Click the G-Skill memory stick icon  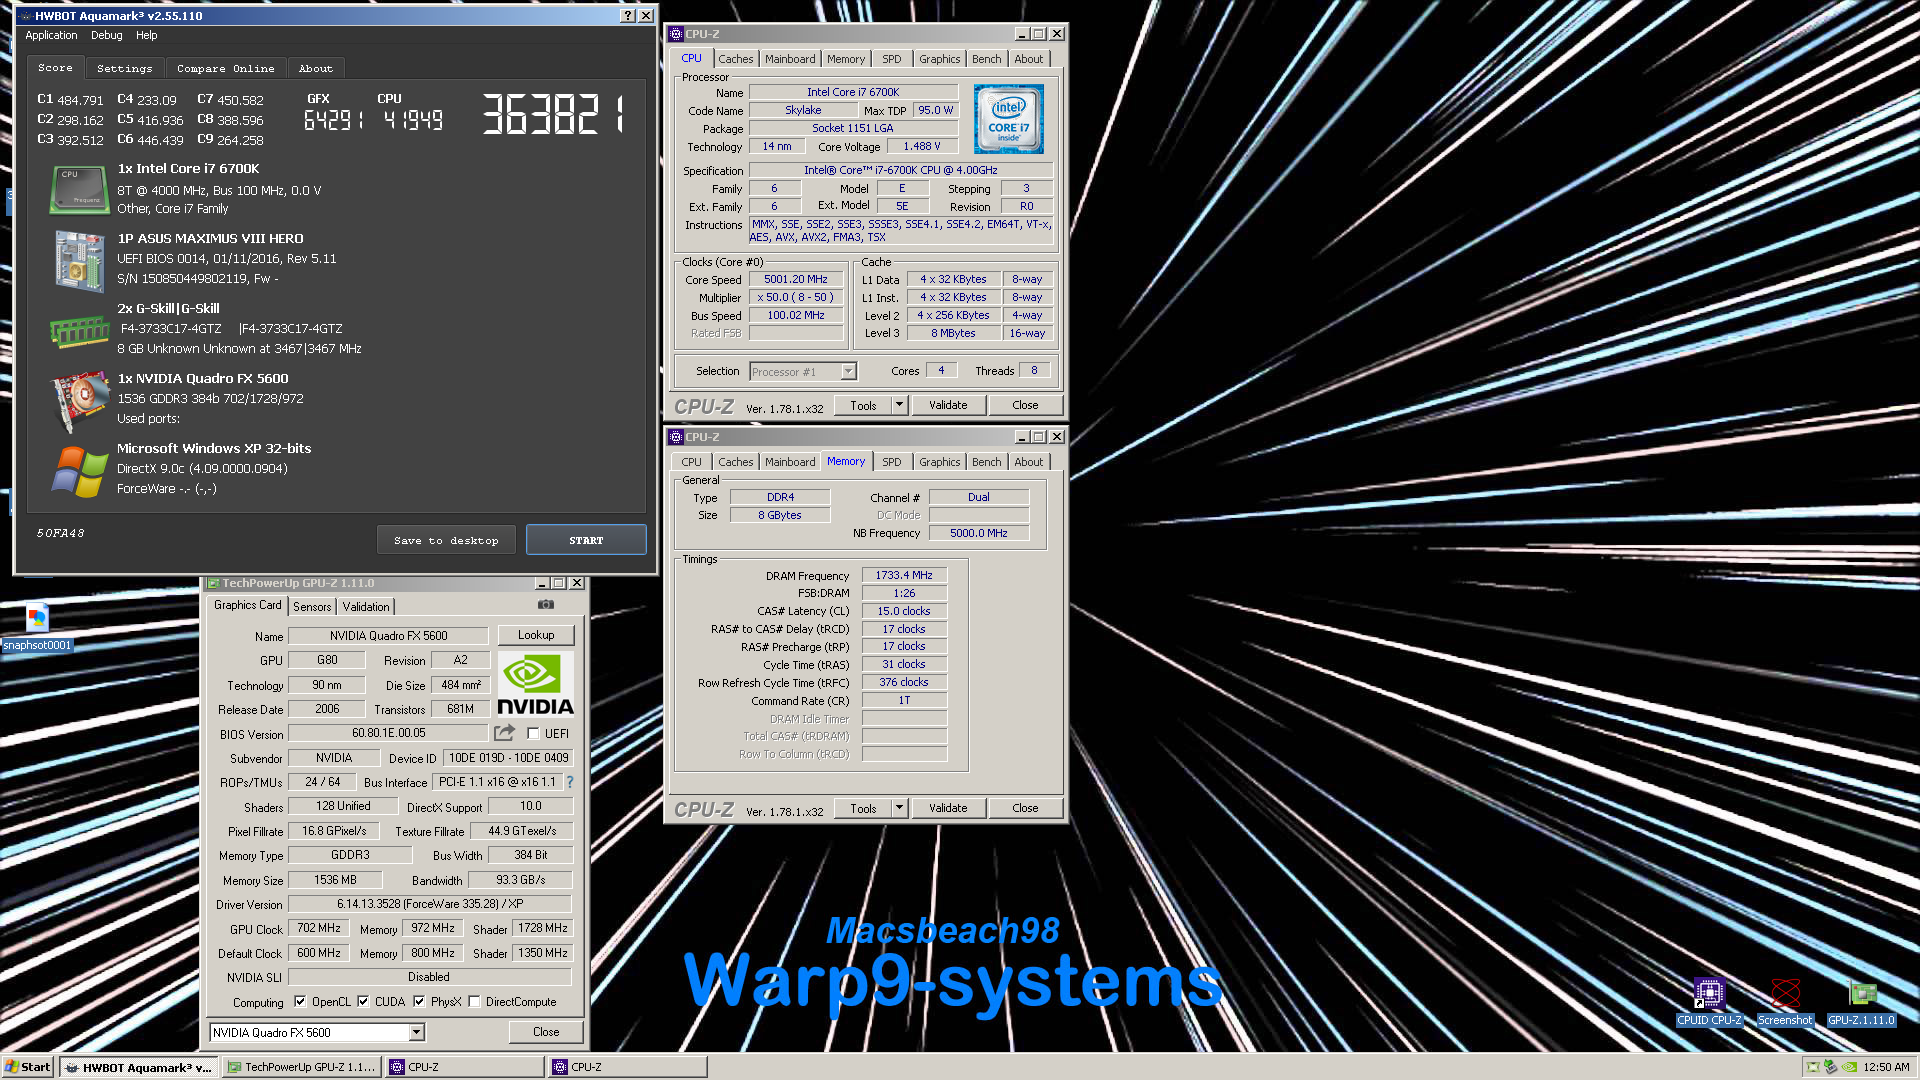[79, 331]
